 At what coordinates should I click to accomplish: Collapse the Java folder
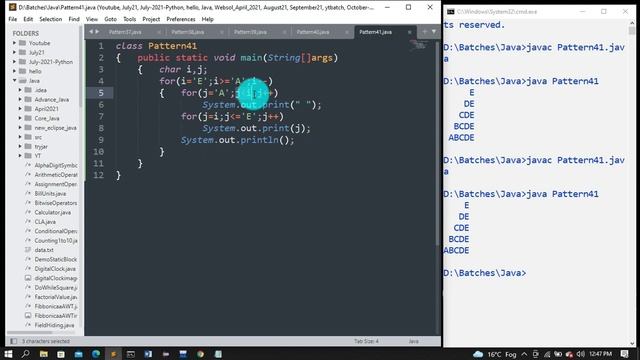point(14,80)
